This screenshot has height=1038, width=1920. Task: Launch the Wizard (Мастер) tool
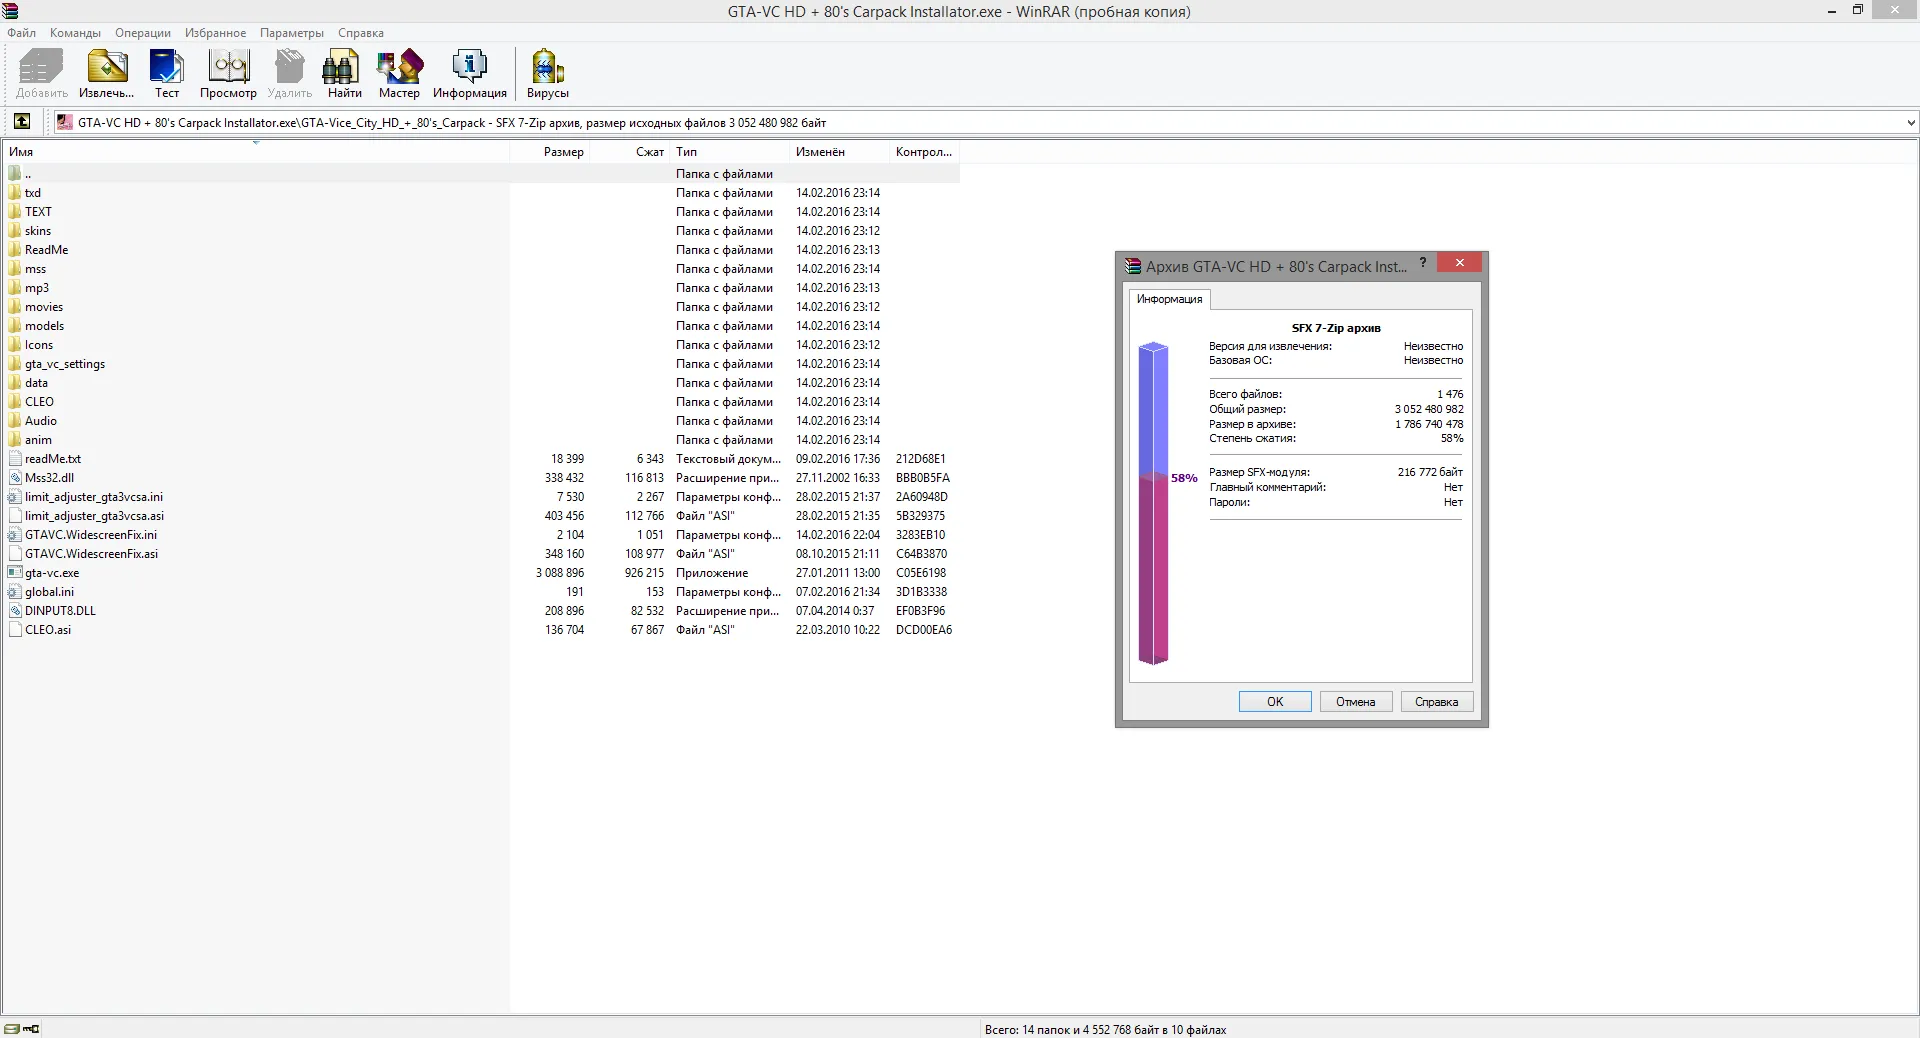coord(399,73)
